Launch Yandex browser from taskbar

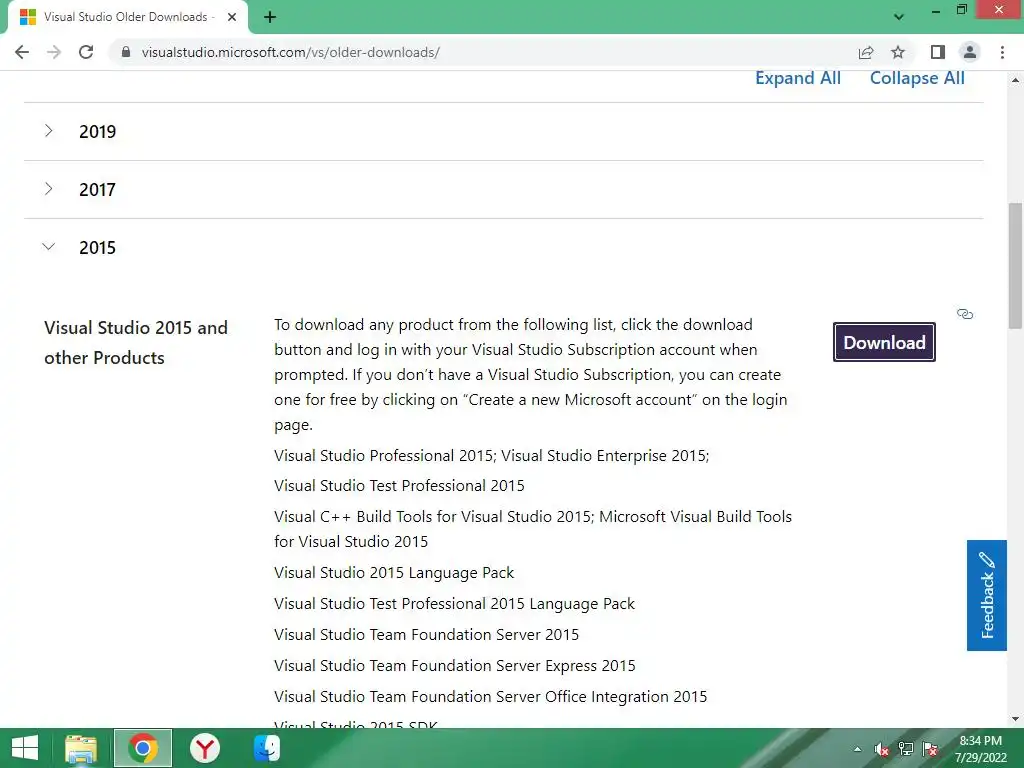click(x=205, y=748)
